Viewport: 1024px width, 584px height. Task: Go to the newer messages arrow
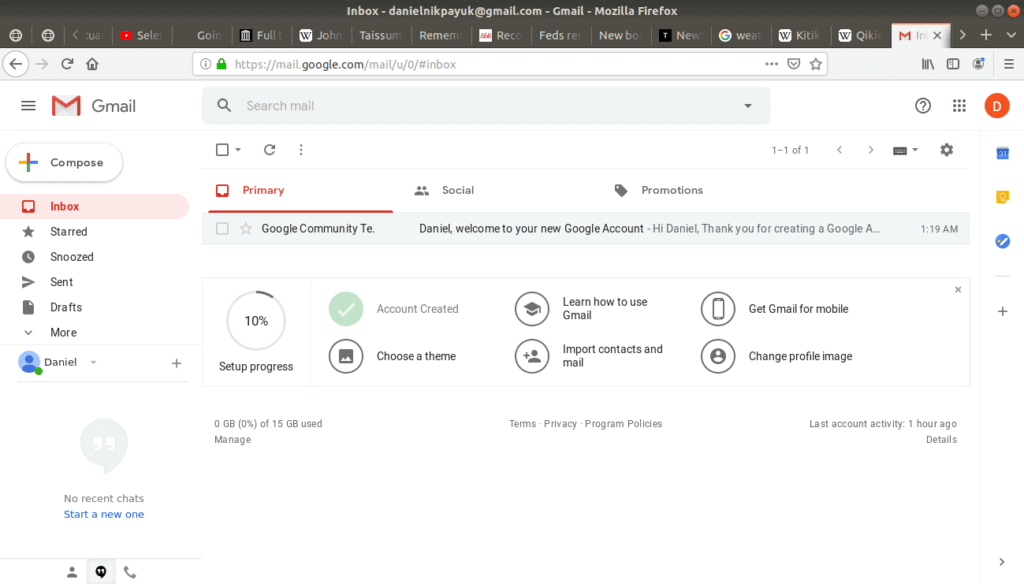[x=840, y=150]
